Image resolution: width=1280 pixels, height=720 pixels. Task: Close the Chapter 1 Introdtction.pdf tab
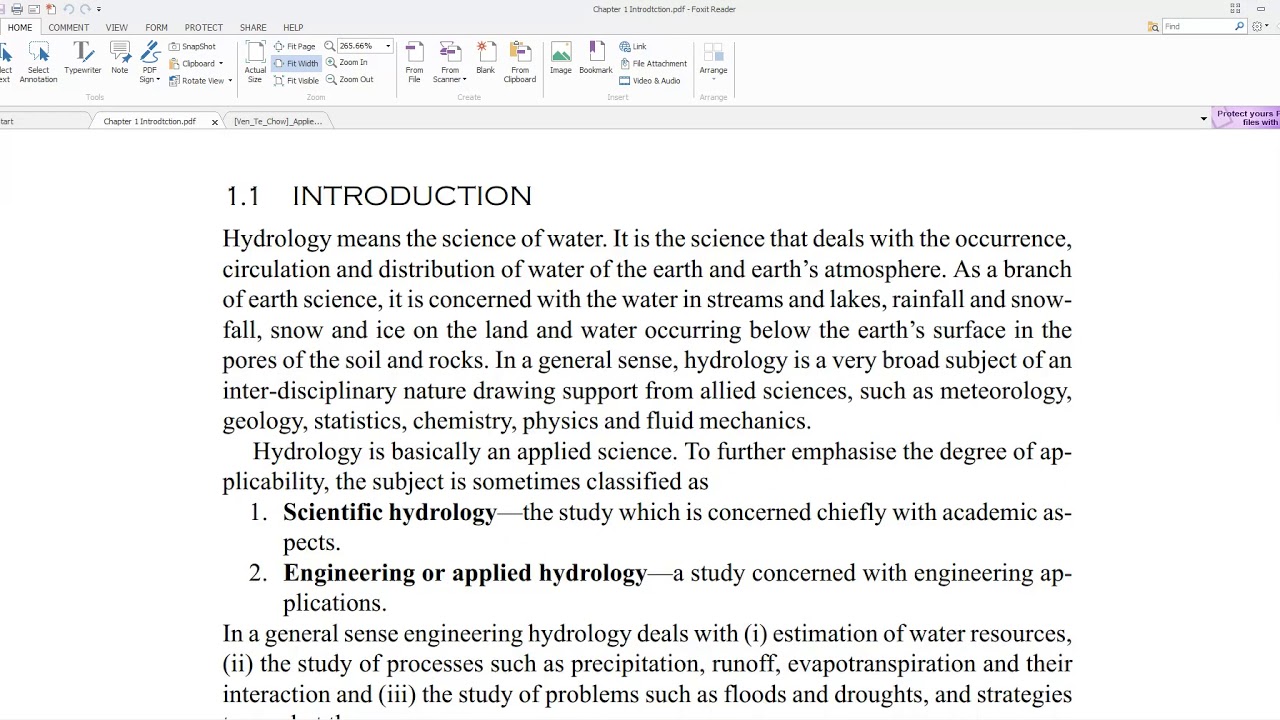coord(214,122)
